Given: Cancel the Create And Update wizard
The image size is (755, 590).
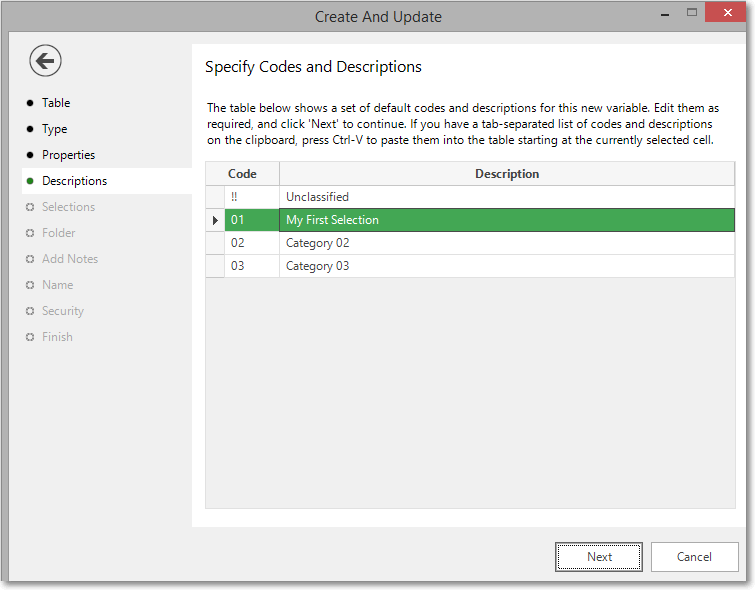Looking at the screenshot, I should click(694, 557).
